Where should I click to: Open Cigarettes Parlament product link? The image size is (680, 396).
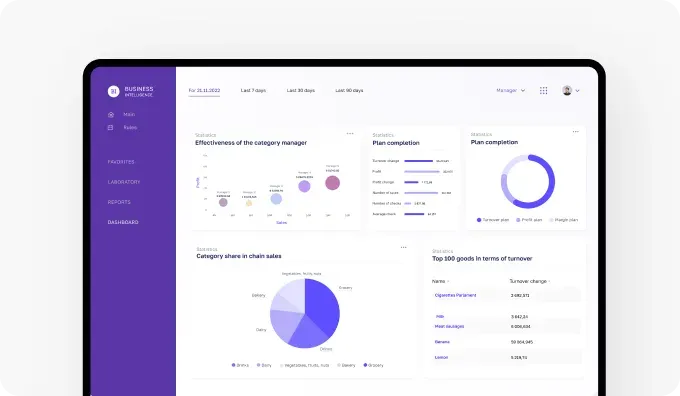455,295
